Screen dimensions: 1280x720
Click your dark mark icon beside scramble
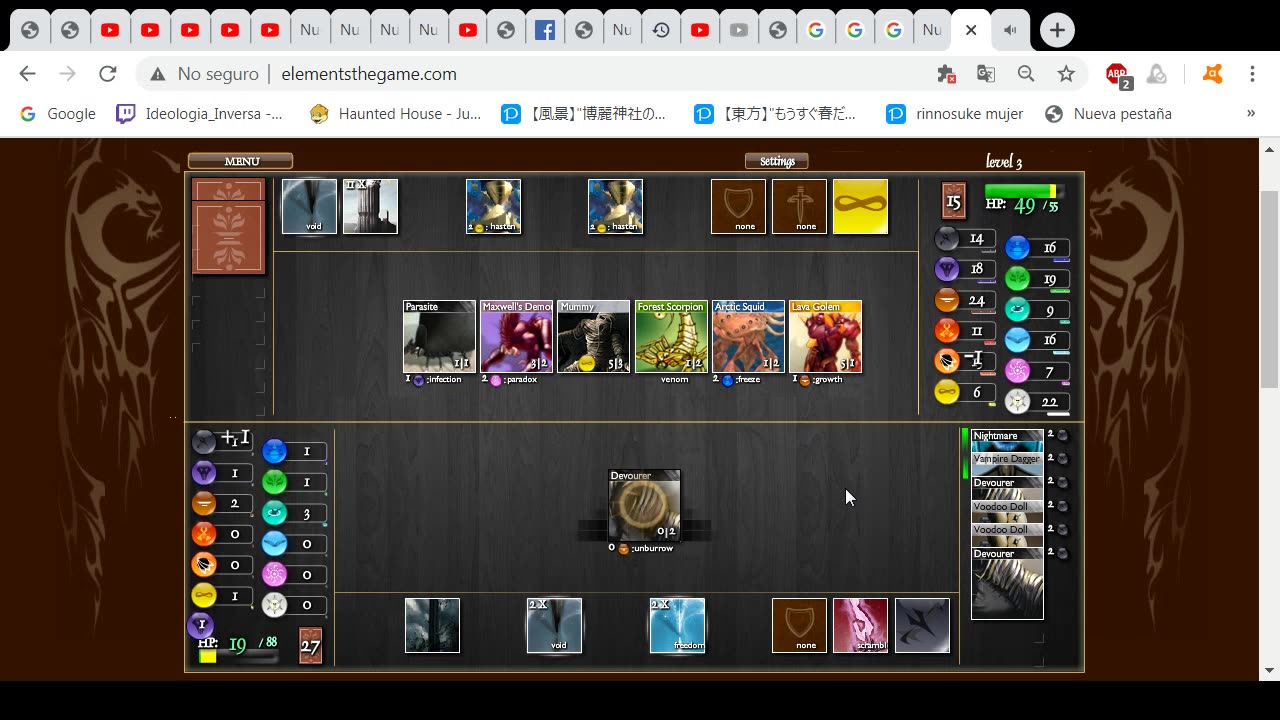pyautogui.click(x=922, y=625)
